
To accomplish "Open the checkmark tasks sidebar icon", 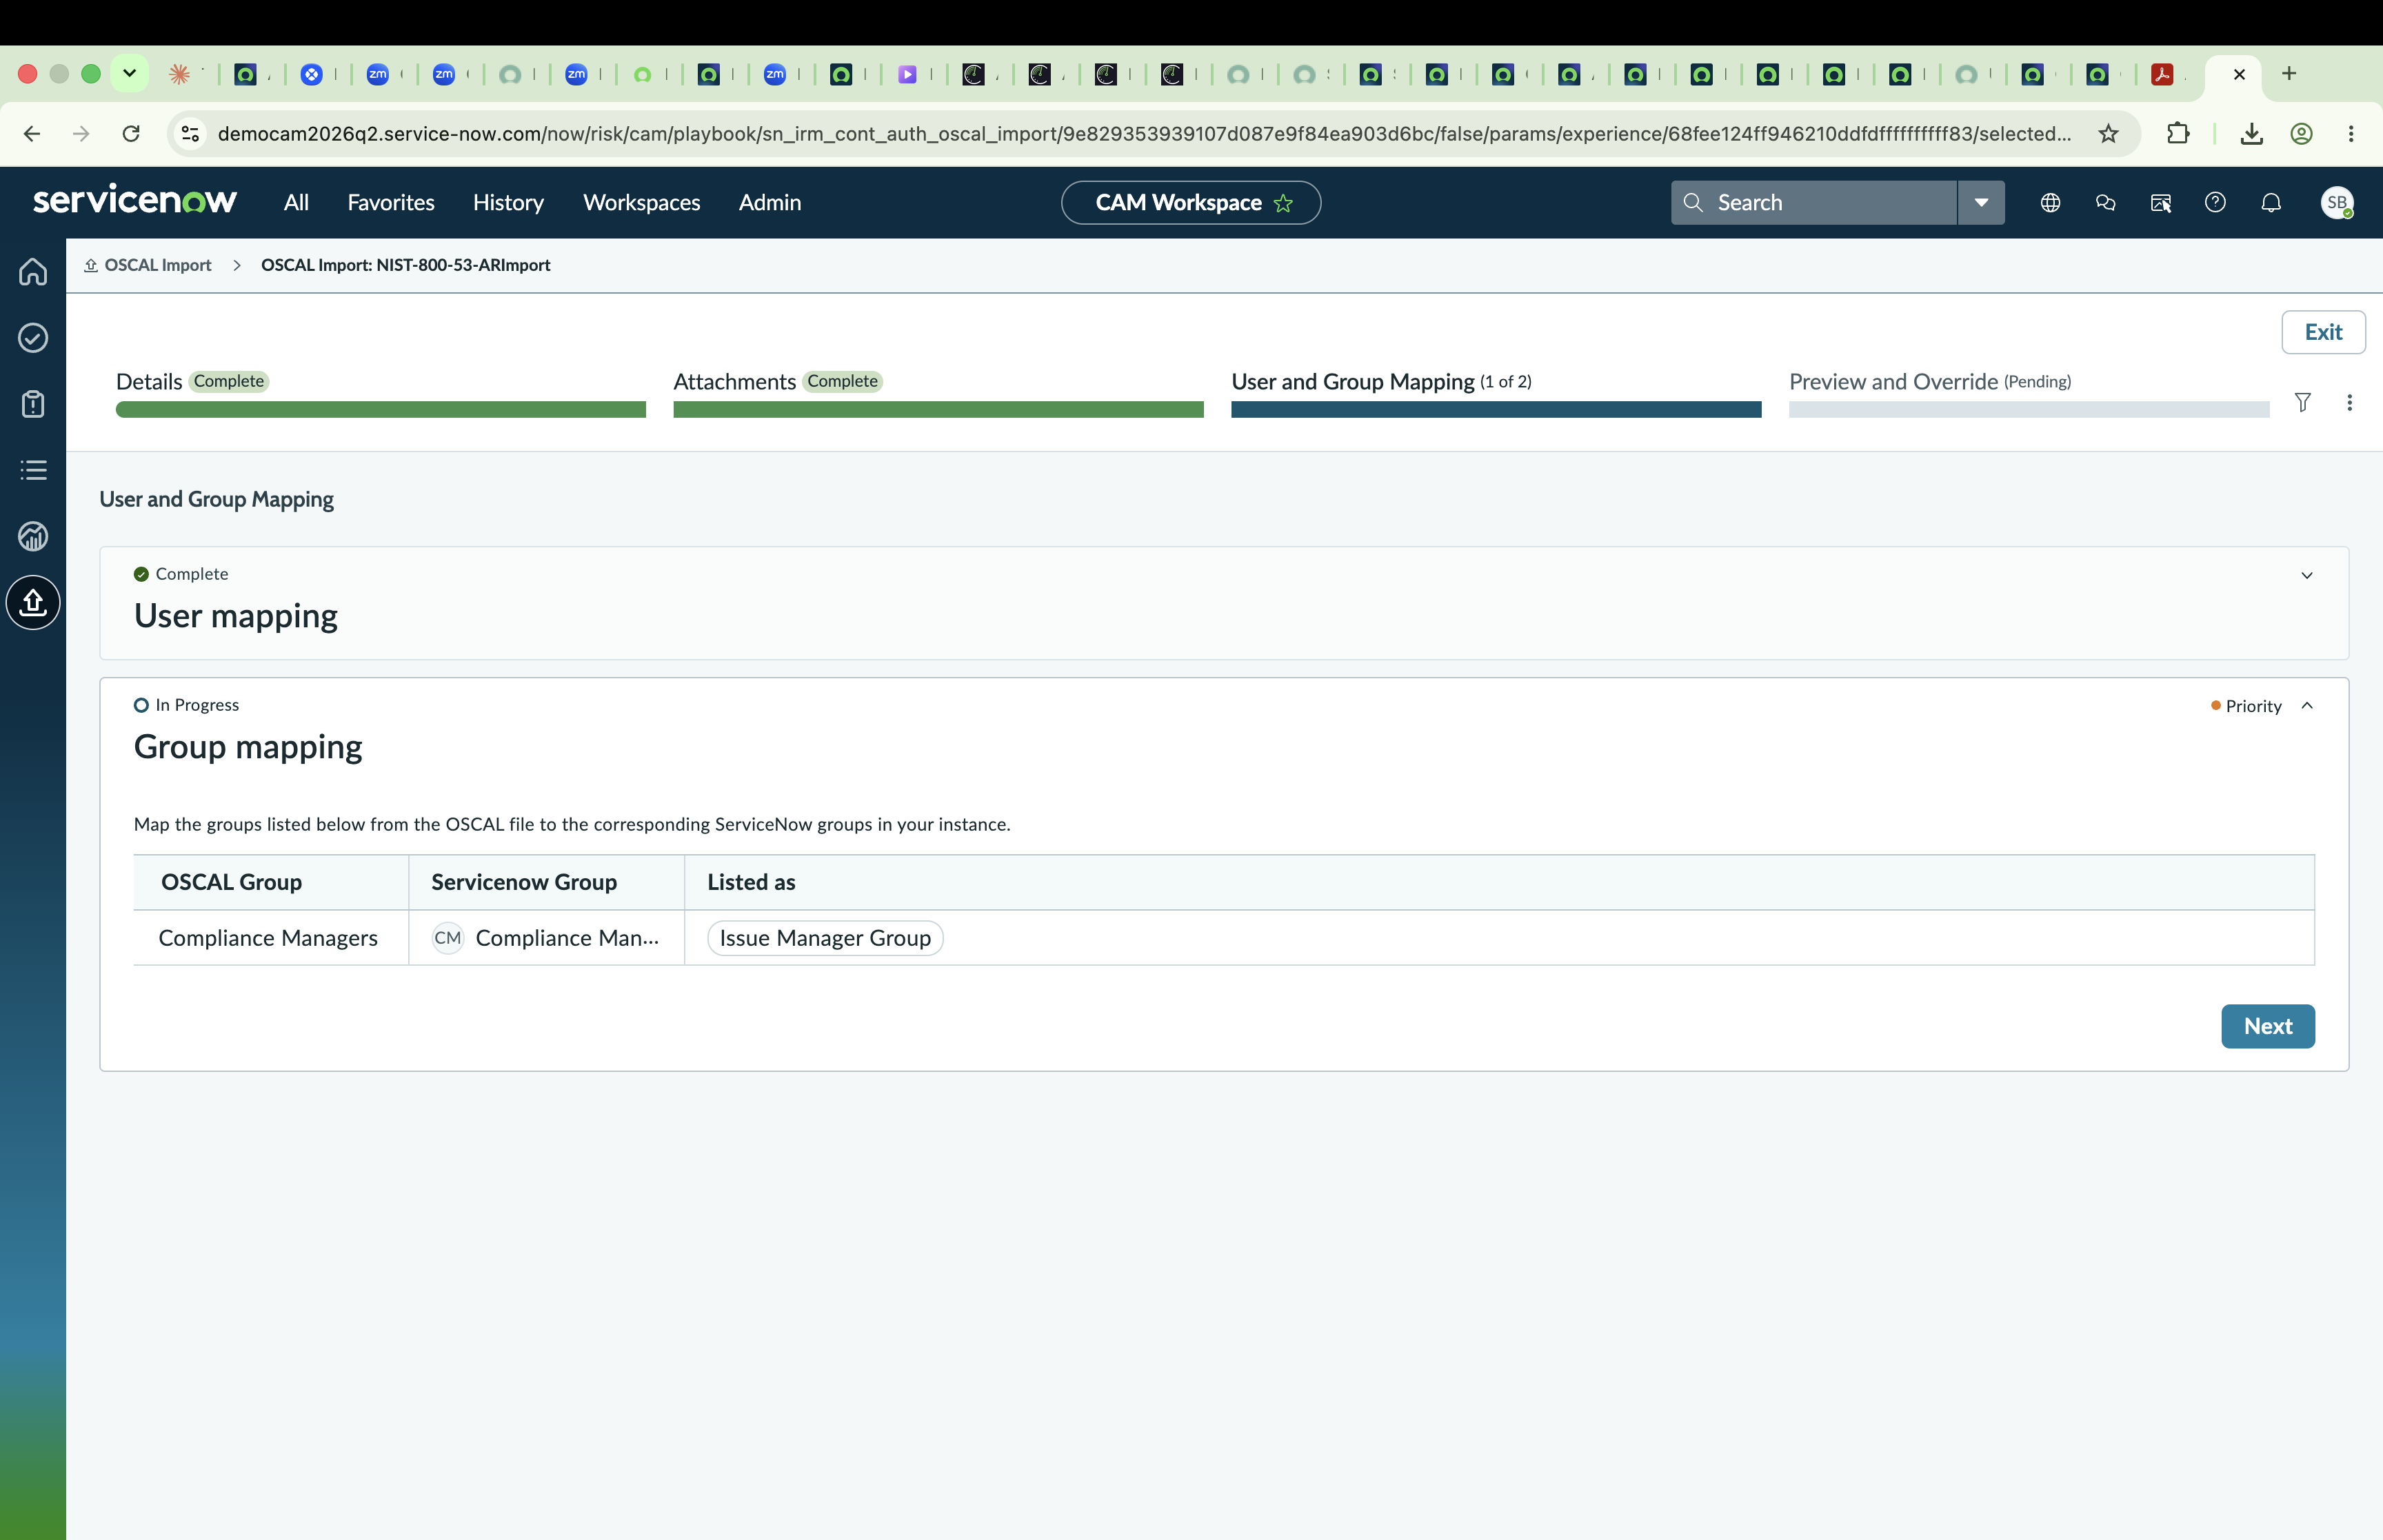I will pyautogui.click(x=33, y=338).
